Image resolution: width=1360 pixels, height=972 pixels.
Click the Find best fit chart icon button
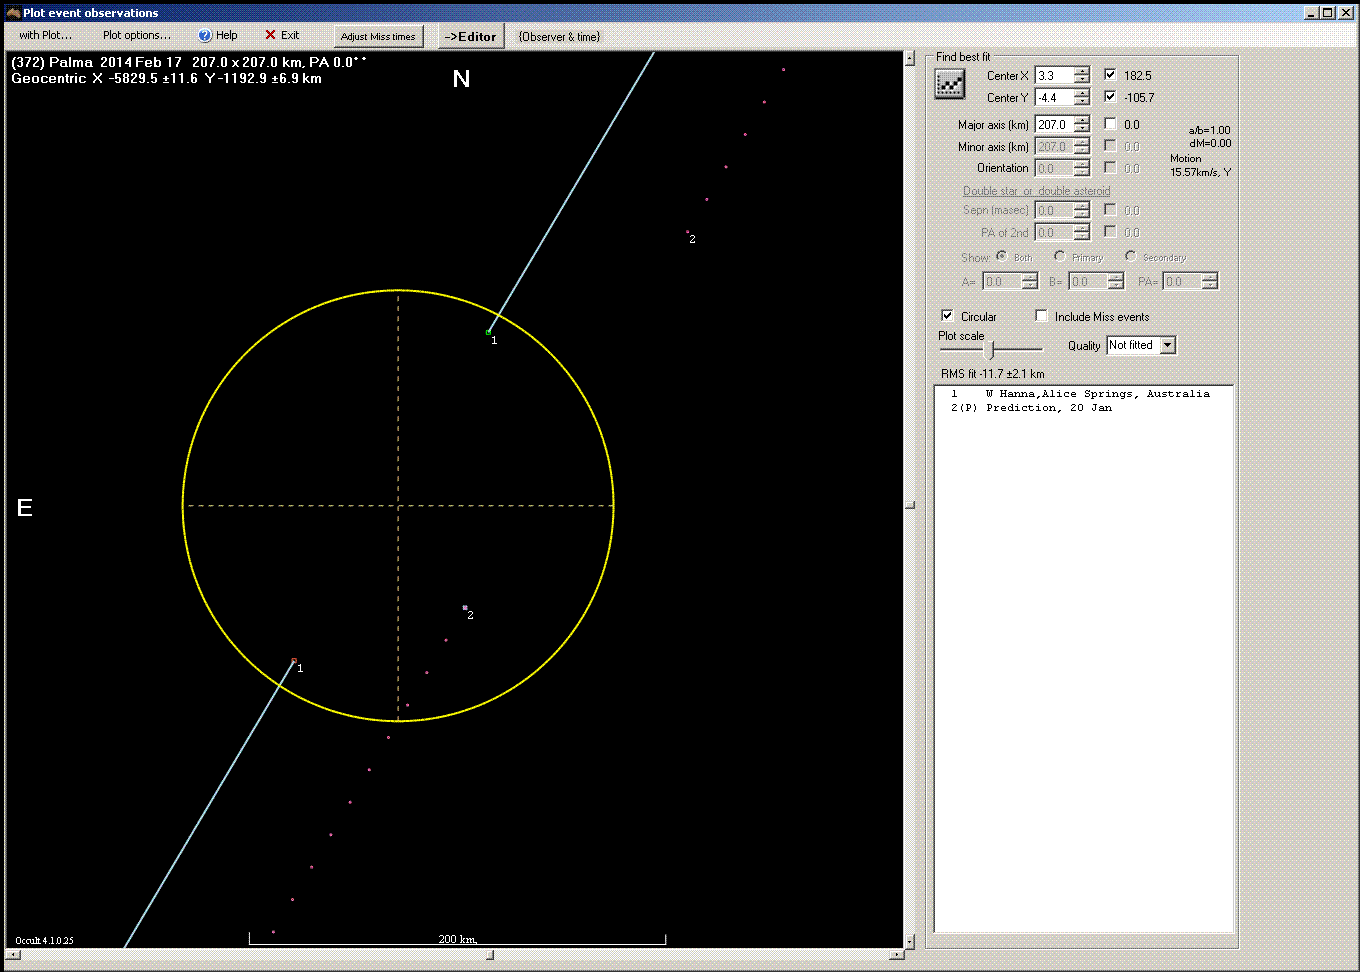click(949, 85)
